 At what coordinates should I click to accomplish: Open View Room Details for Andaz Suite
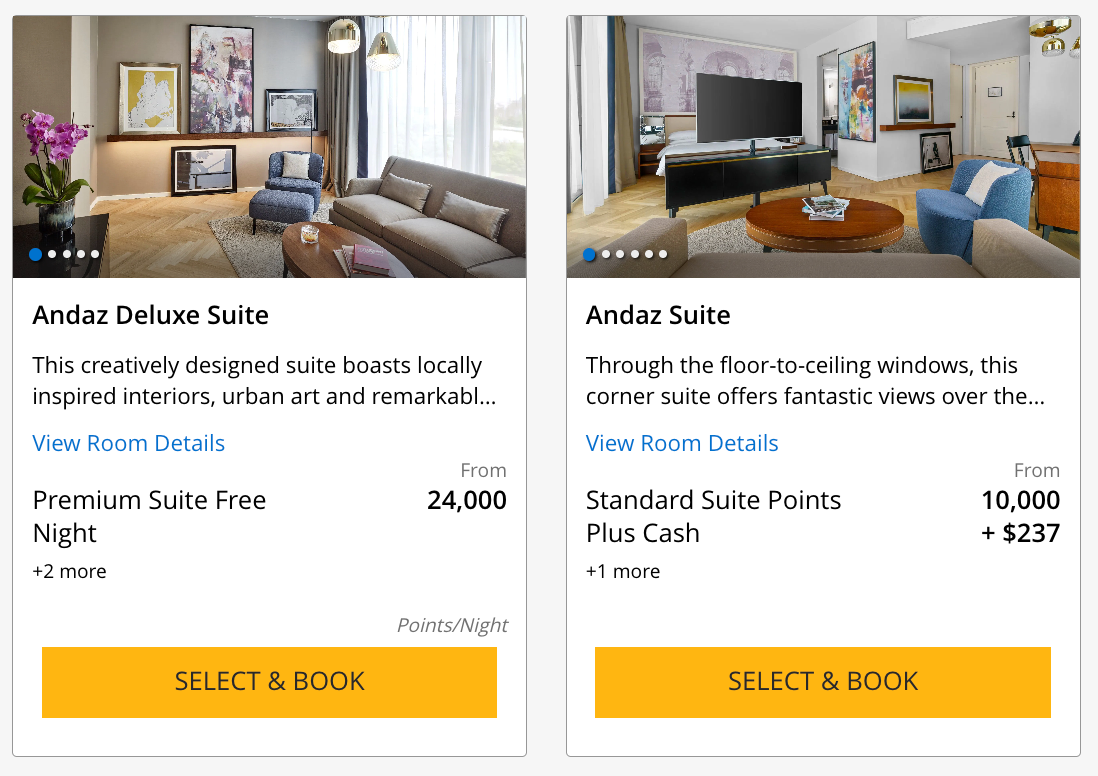click(x=682, y=443)
